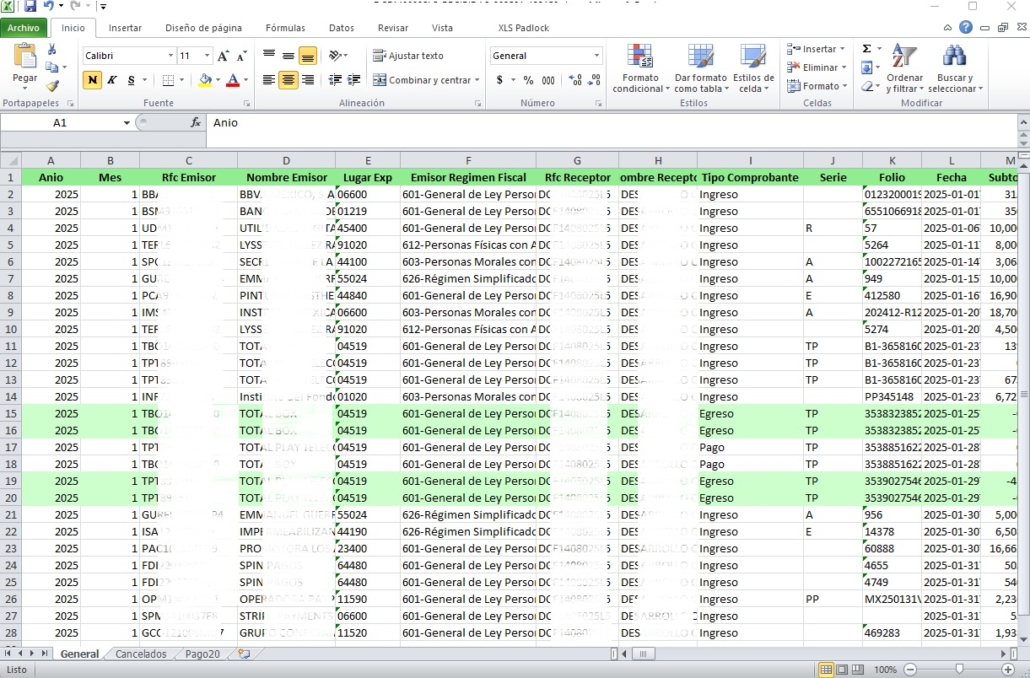Toggle center horizontal alignment

(288, 80)
